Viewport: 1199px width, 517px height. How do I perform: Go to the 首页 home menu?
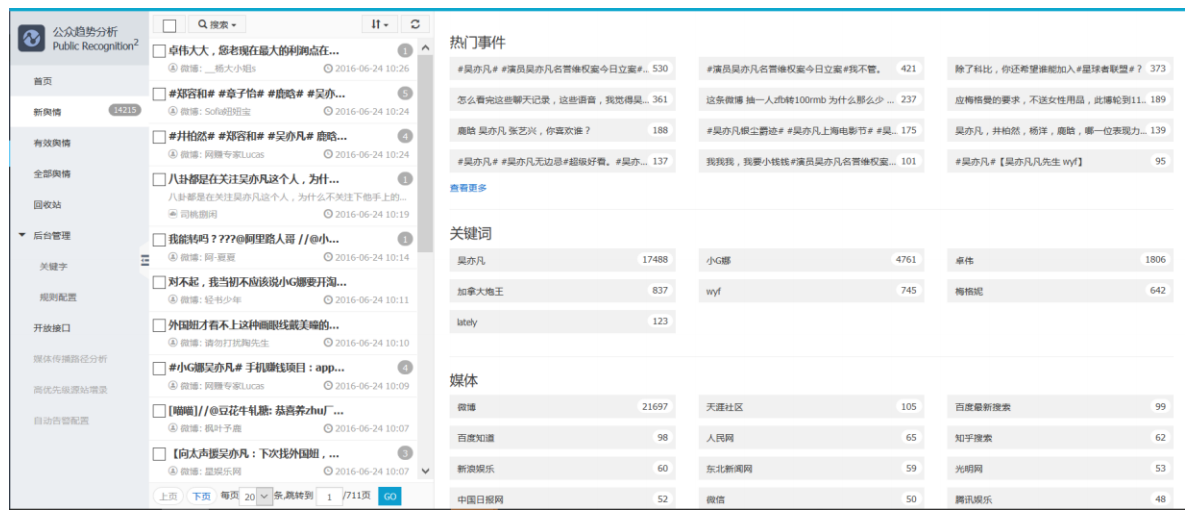coord(43,81)
